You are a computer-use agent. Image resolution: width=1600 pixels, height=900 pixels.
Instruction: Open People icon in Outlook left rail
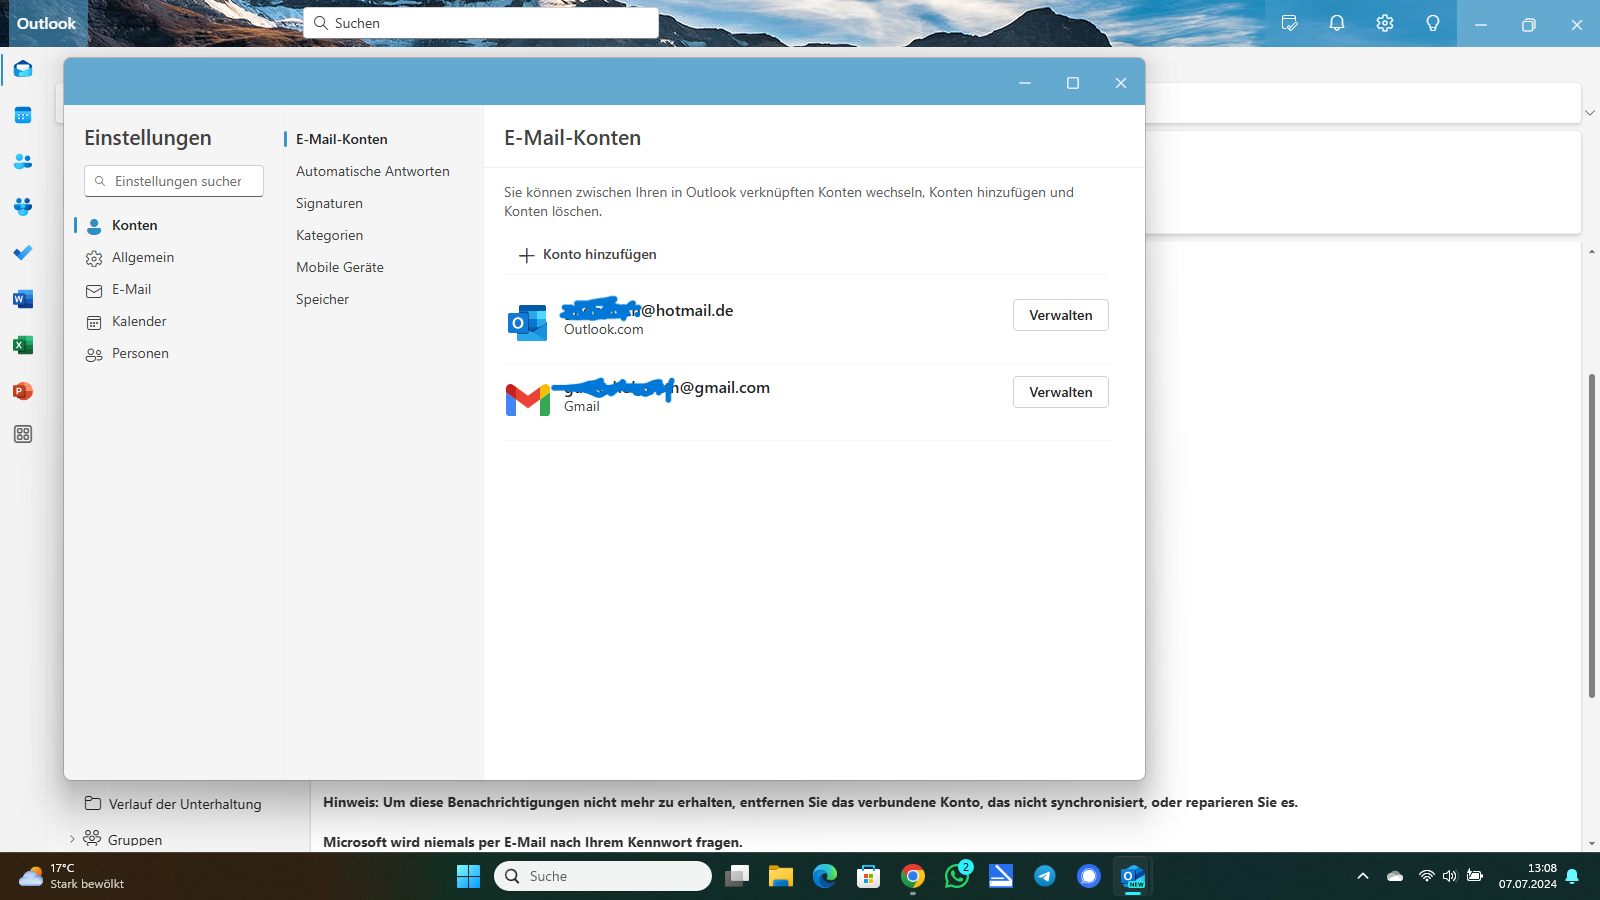23,161
